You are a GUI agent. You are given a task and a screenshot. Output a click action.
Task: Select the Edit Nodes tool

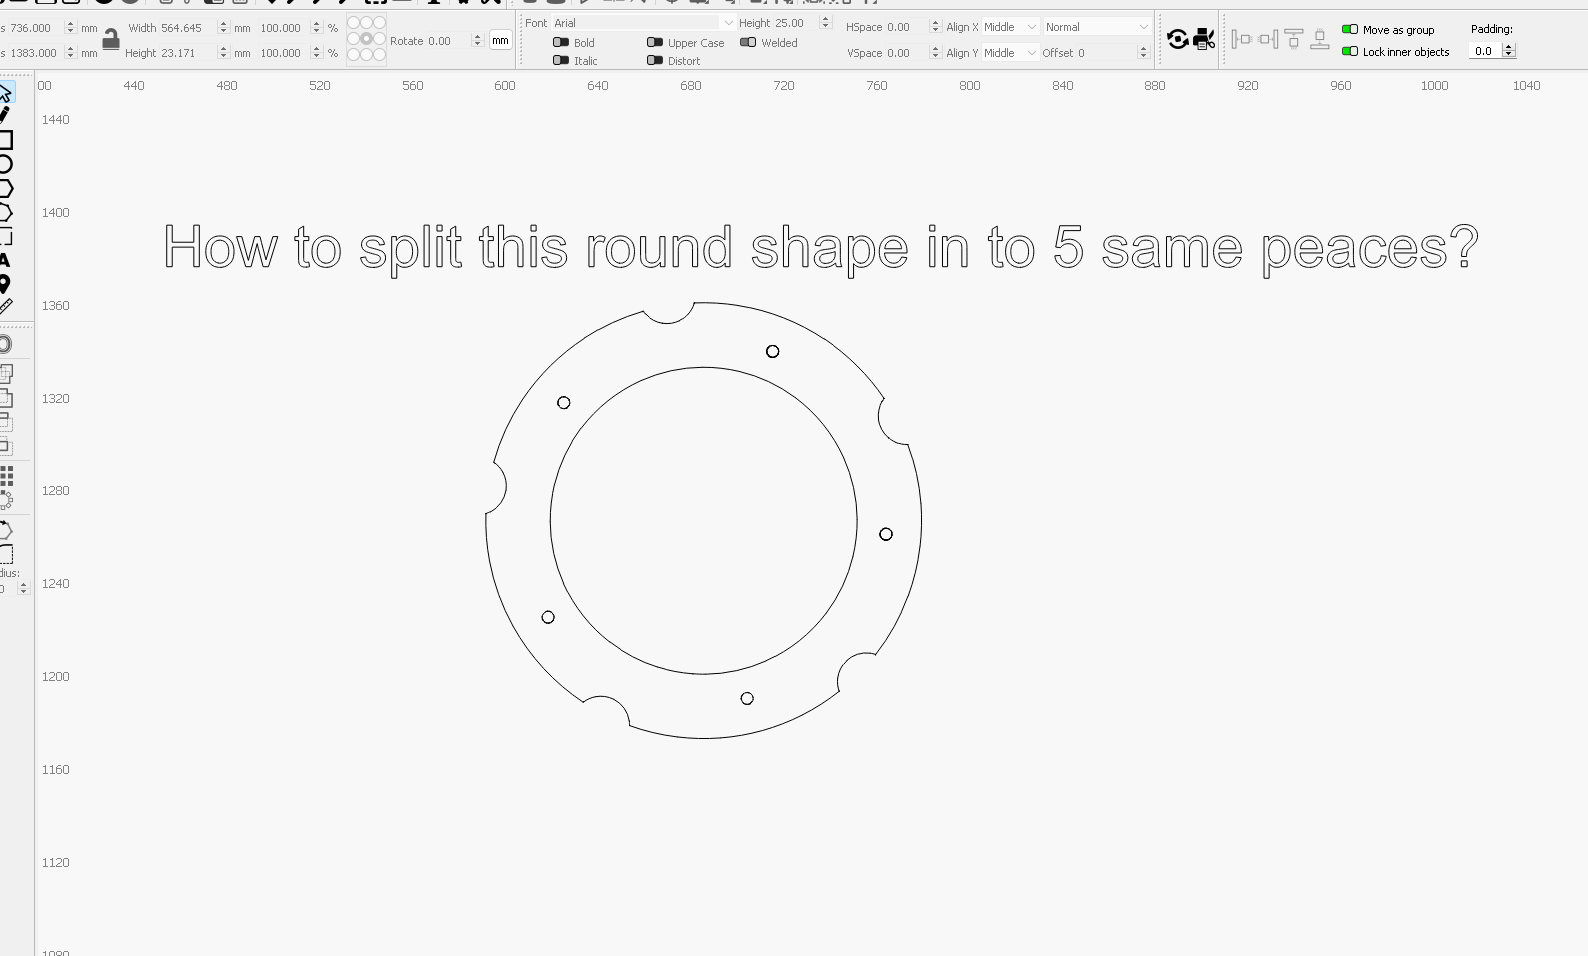click(x=5, y=212)
